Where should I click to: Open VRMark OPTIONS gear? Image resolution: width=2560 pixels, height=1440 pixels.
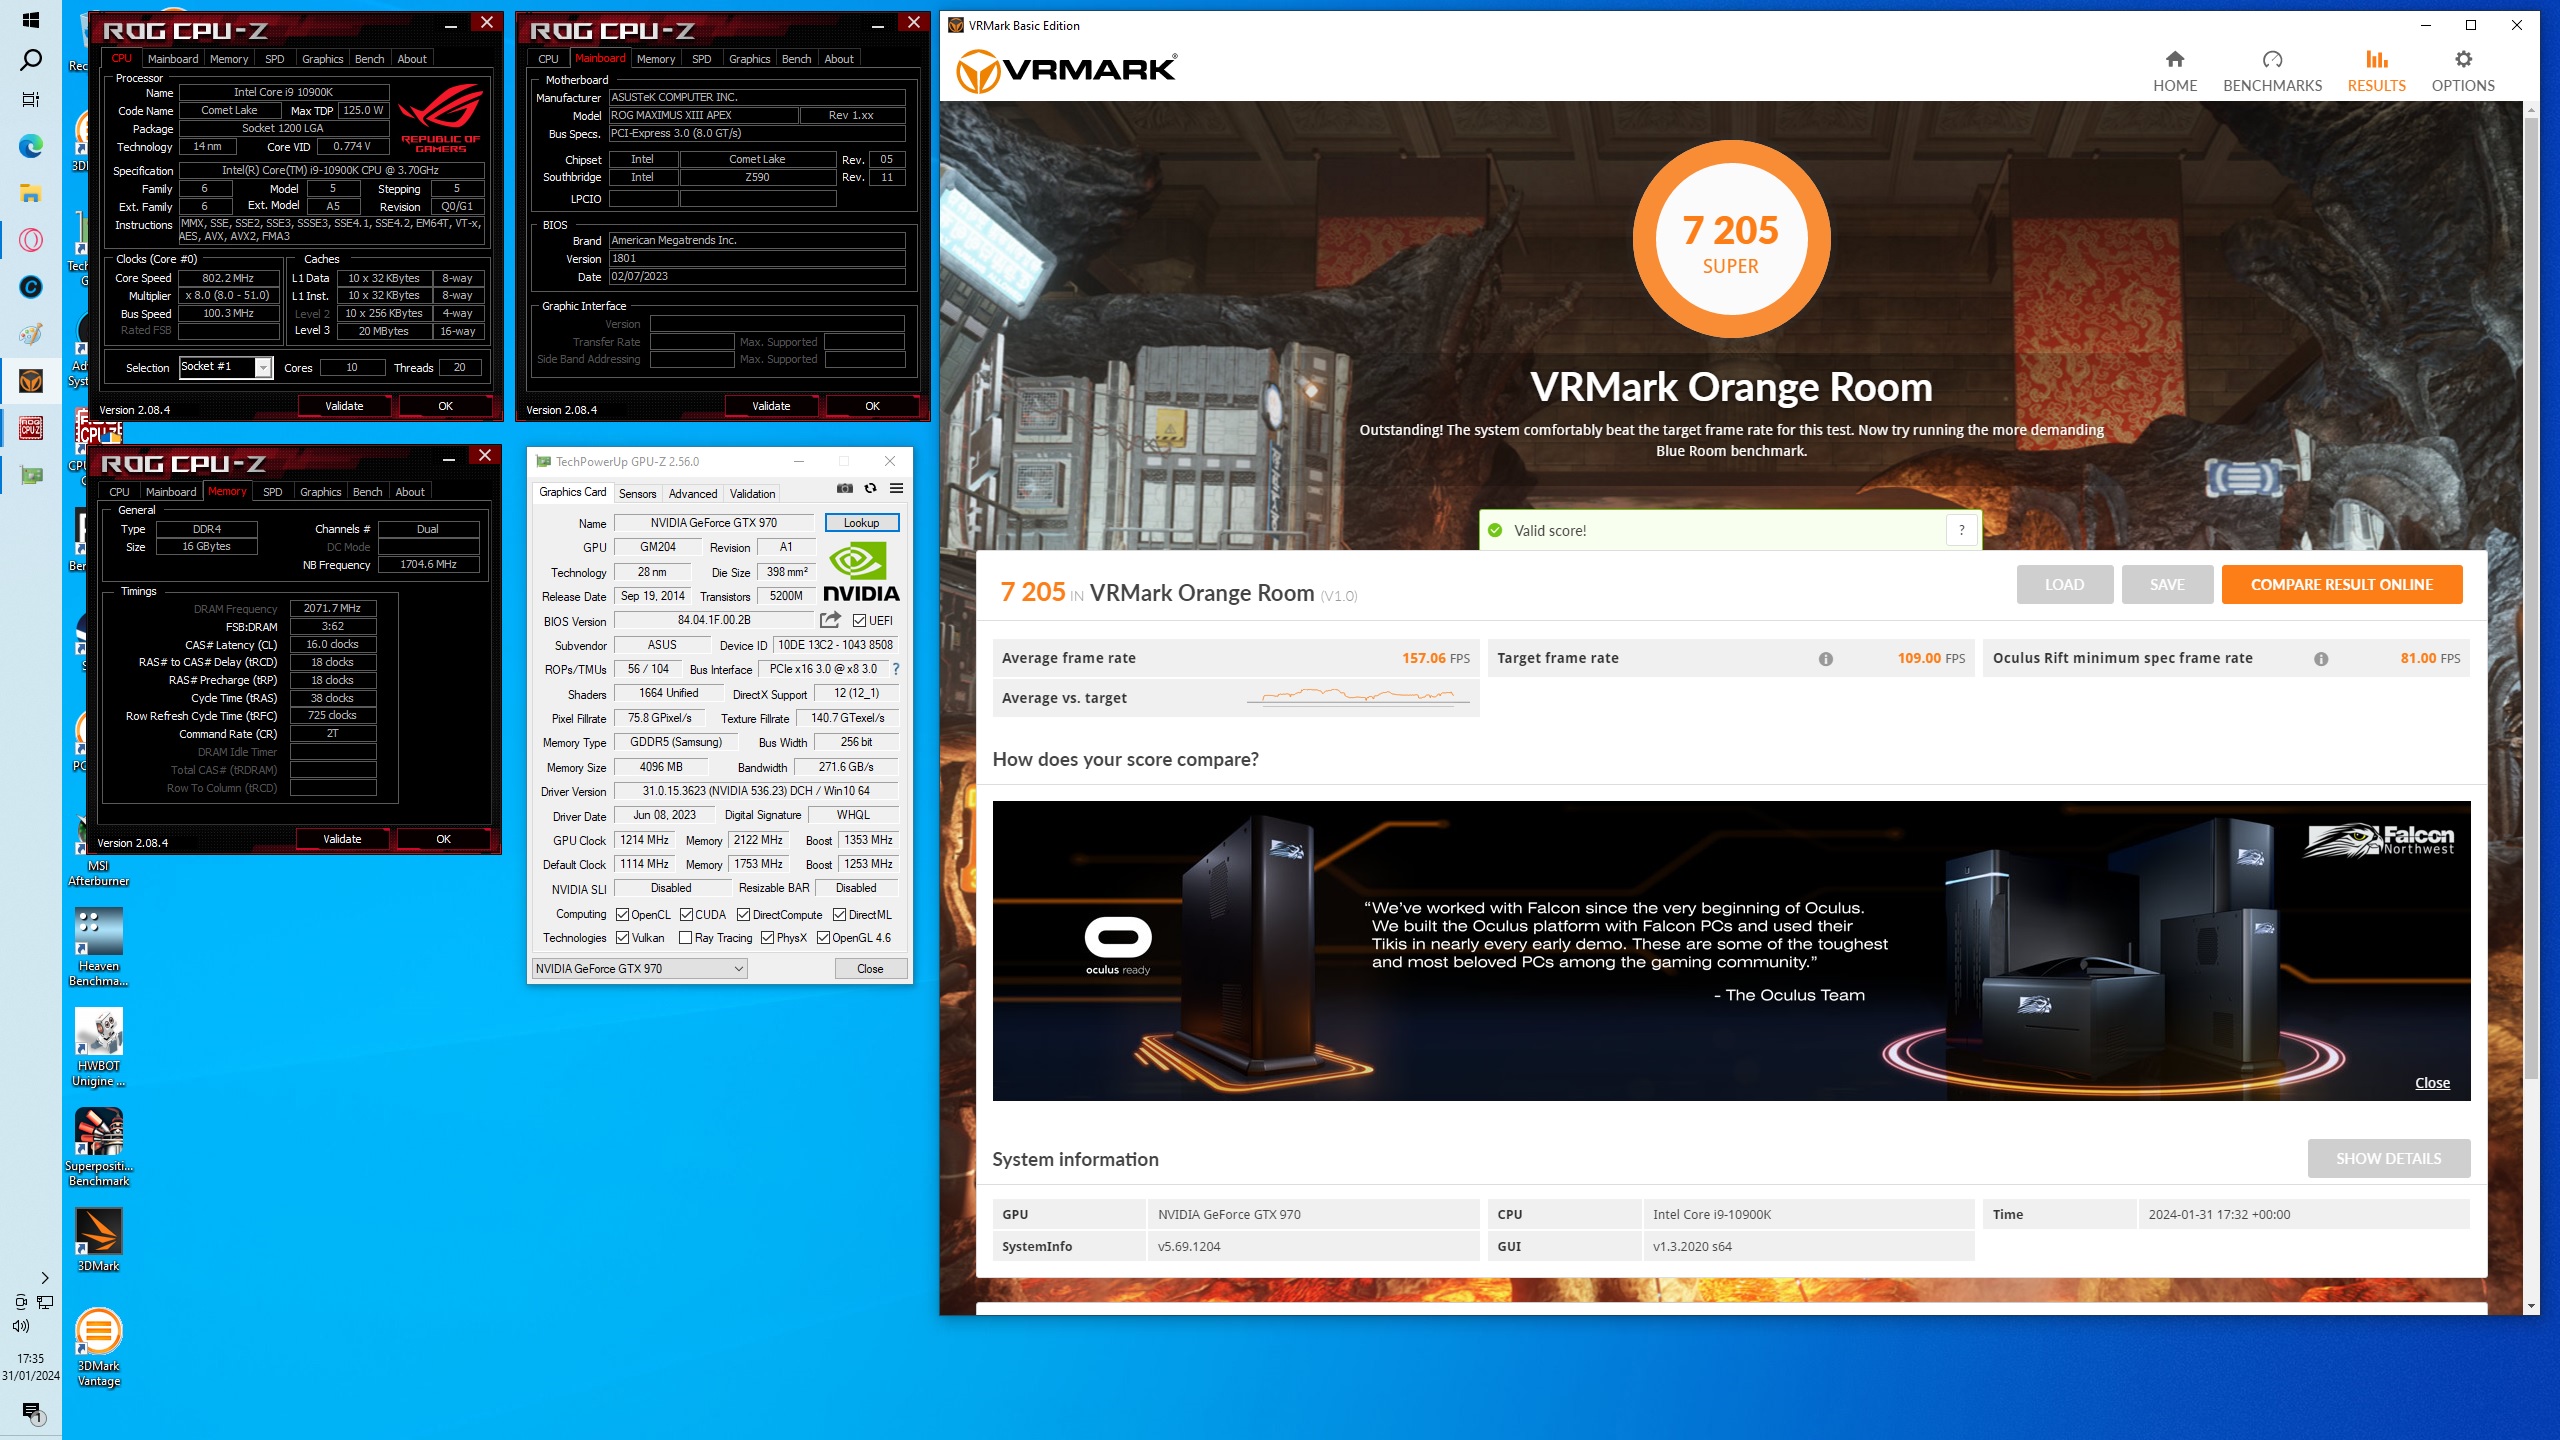point(2463,72)
